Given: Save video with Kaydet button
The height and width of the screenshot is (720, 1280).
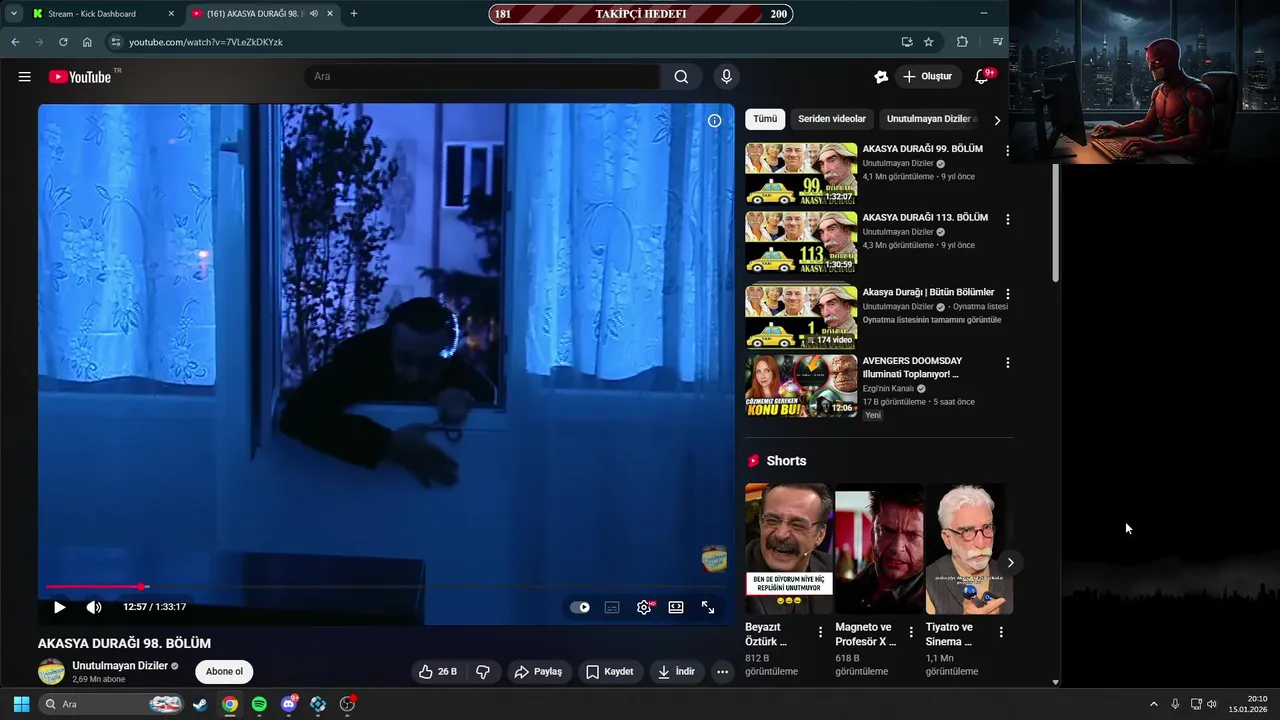Looking at the screenshot, I should (609, 672).
